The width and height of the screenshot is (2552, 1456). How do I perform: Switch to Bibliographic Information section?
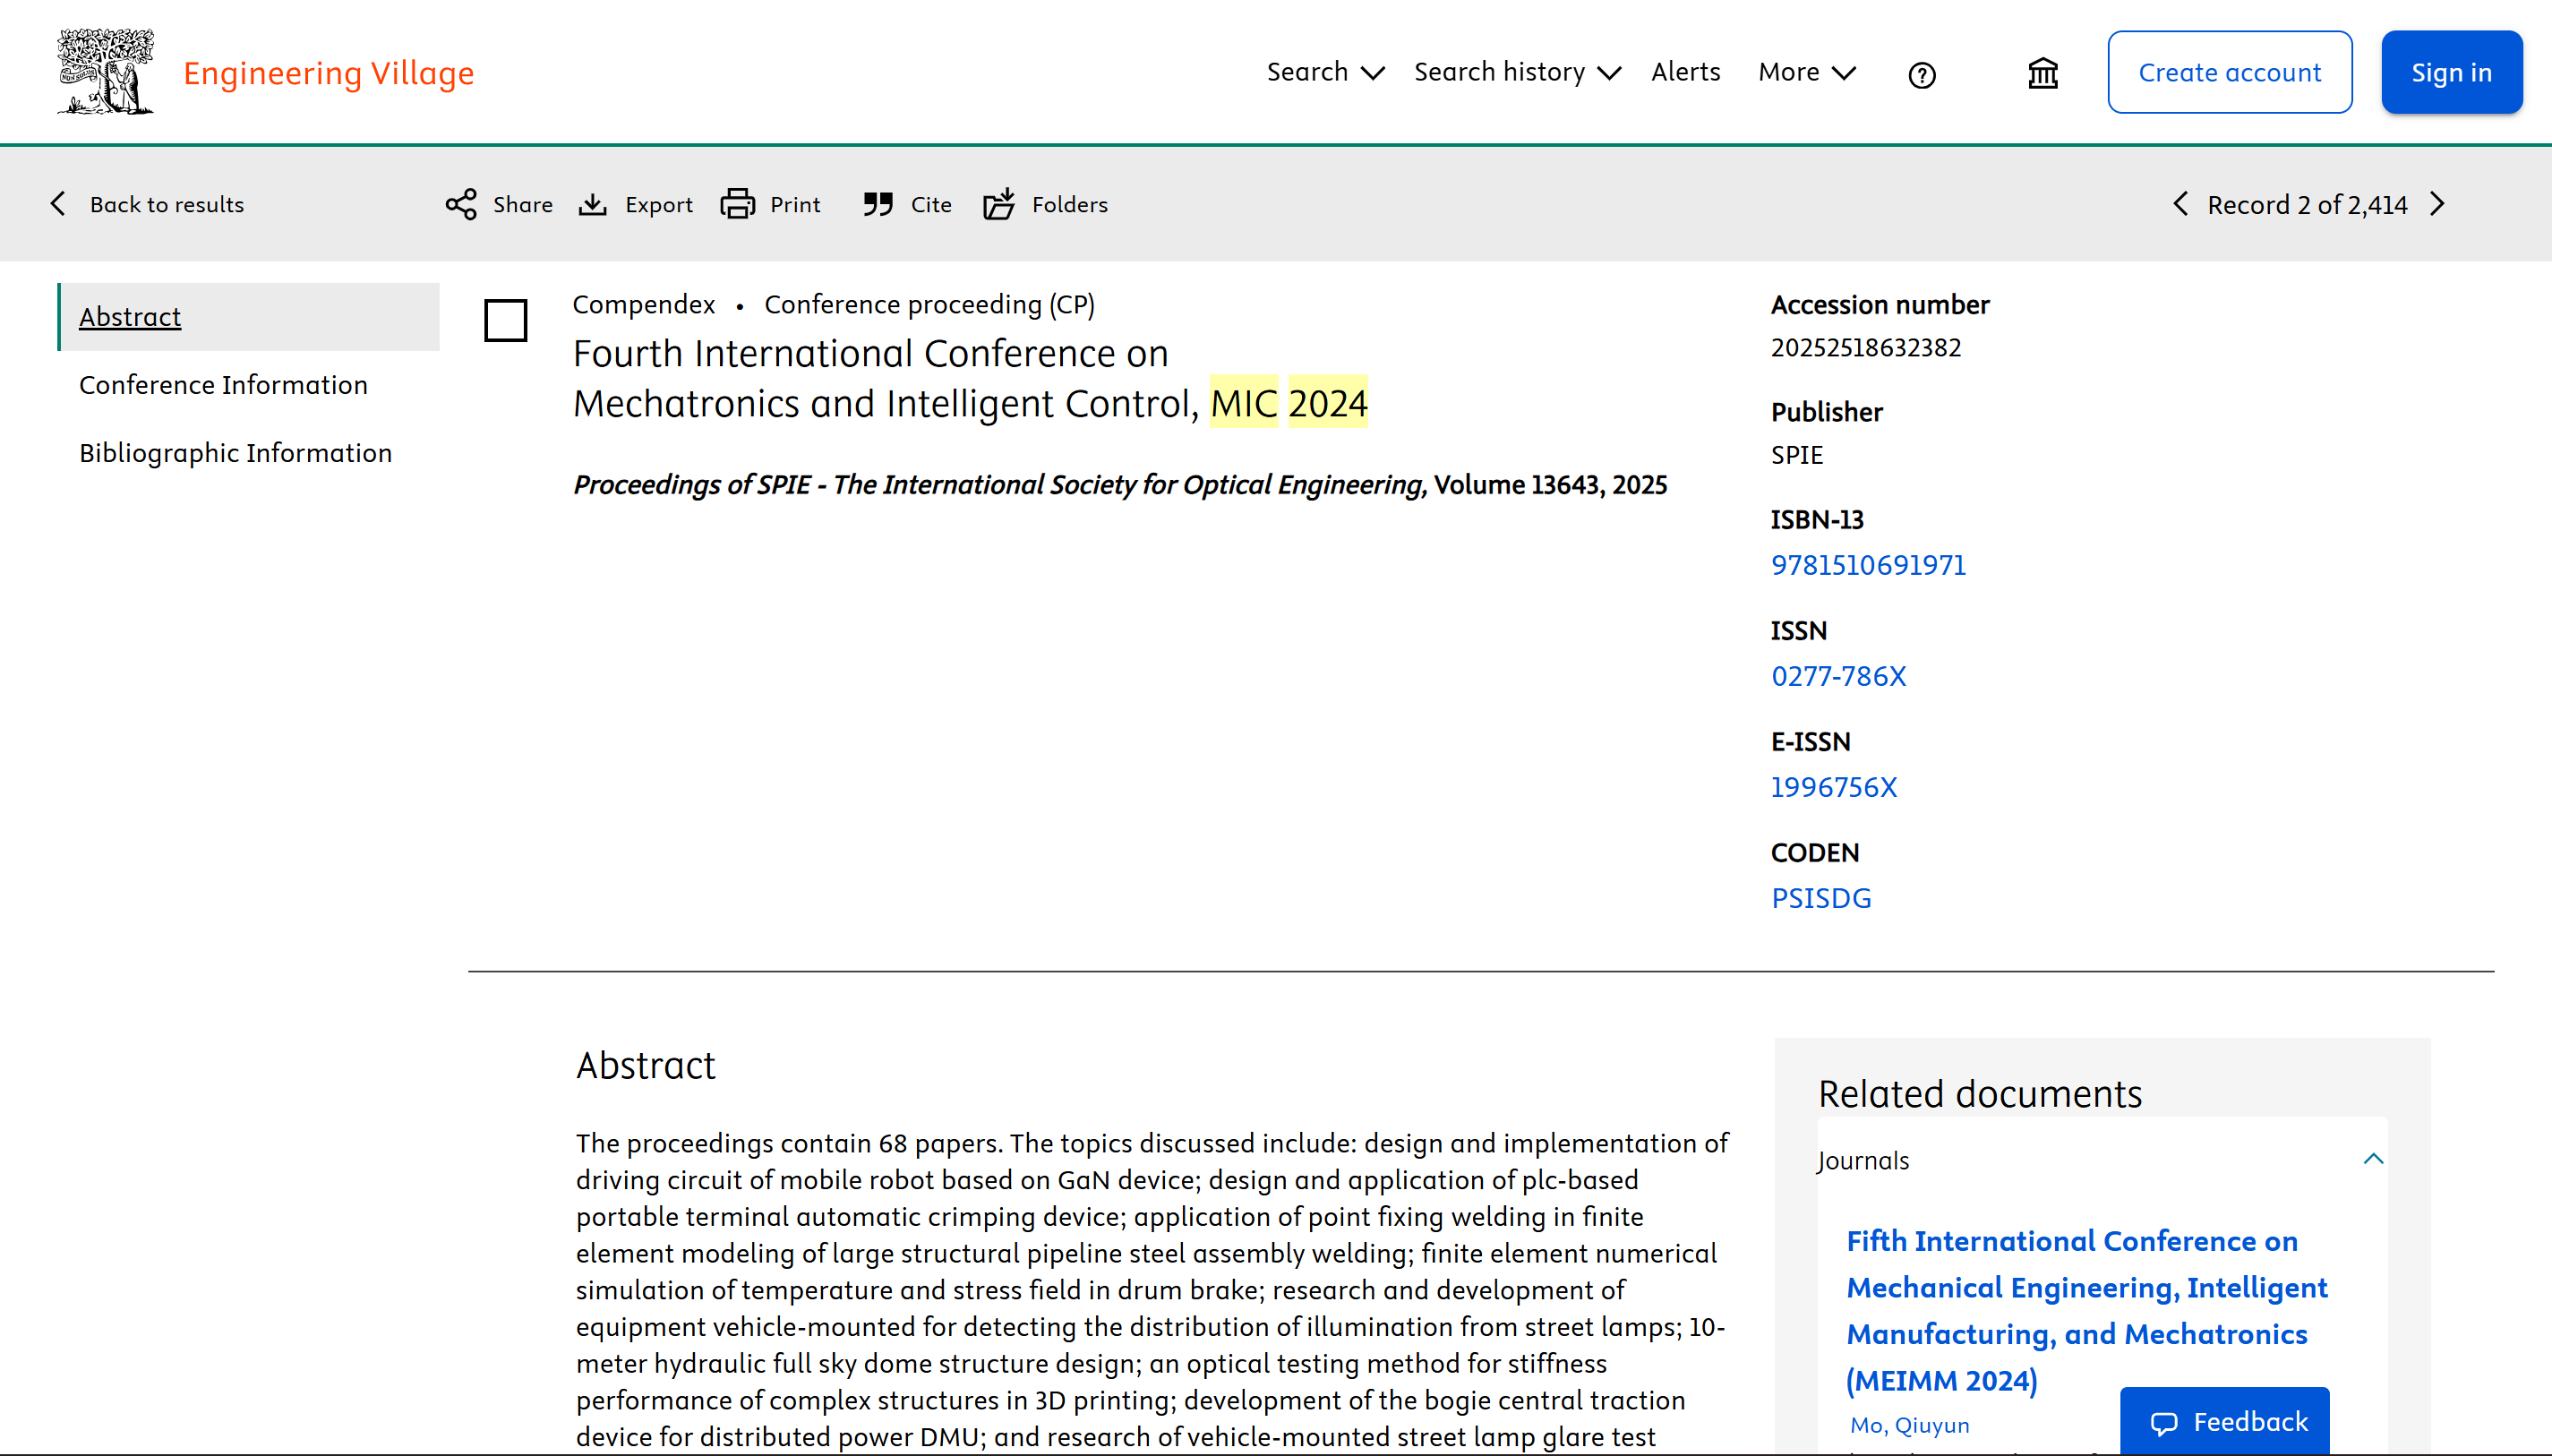pos(235,453)
